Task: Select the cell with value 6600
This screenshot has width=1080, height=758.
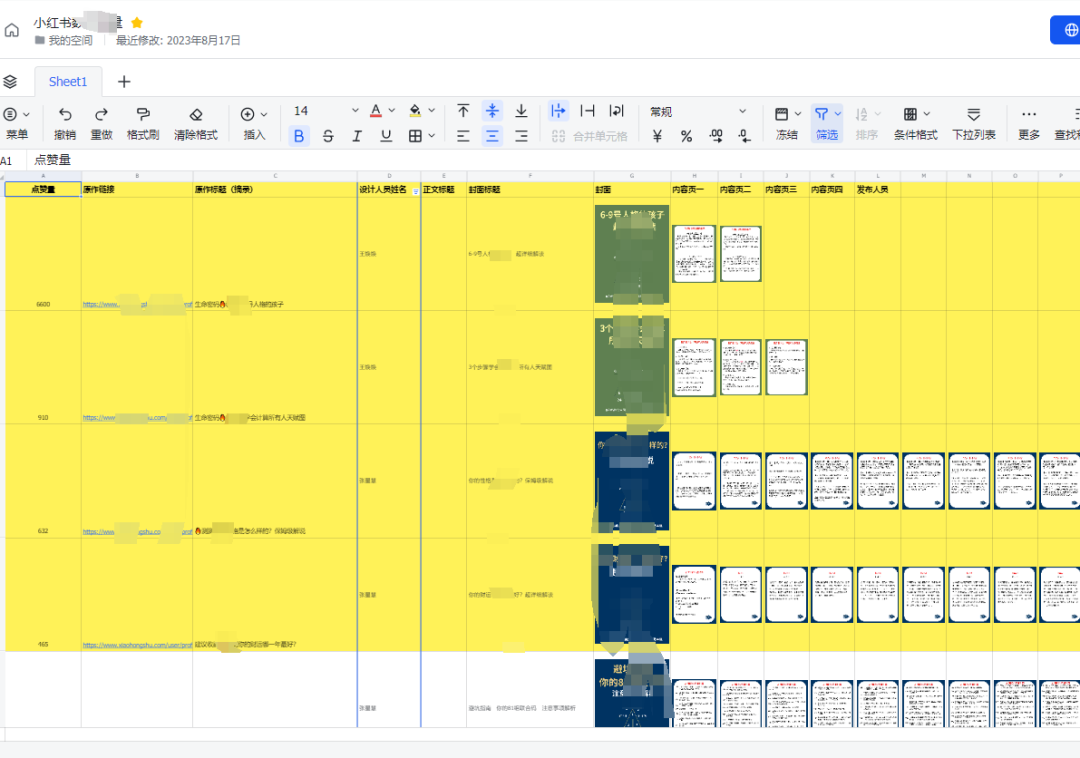Action: pyautogui.click(x=43, y=253)
